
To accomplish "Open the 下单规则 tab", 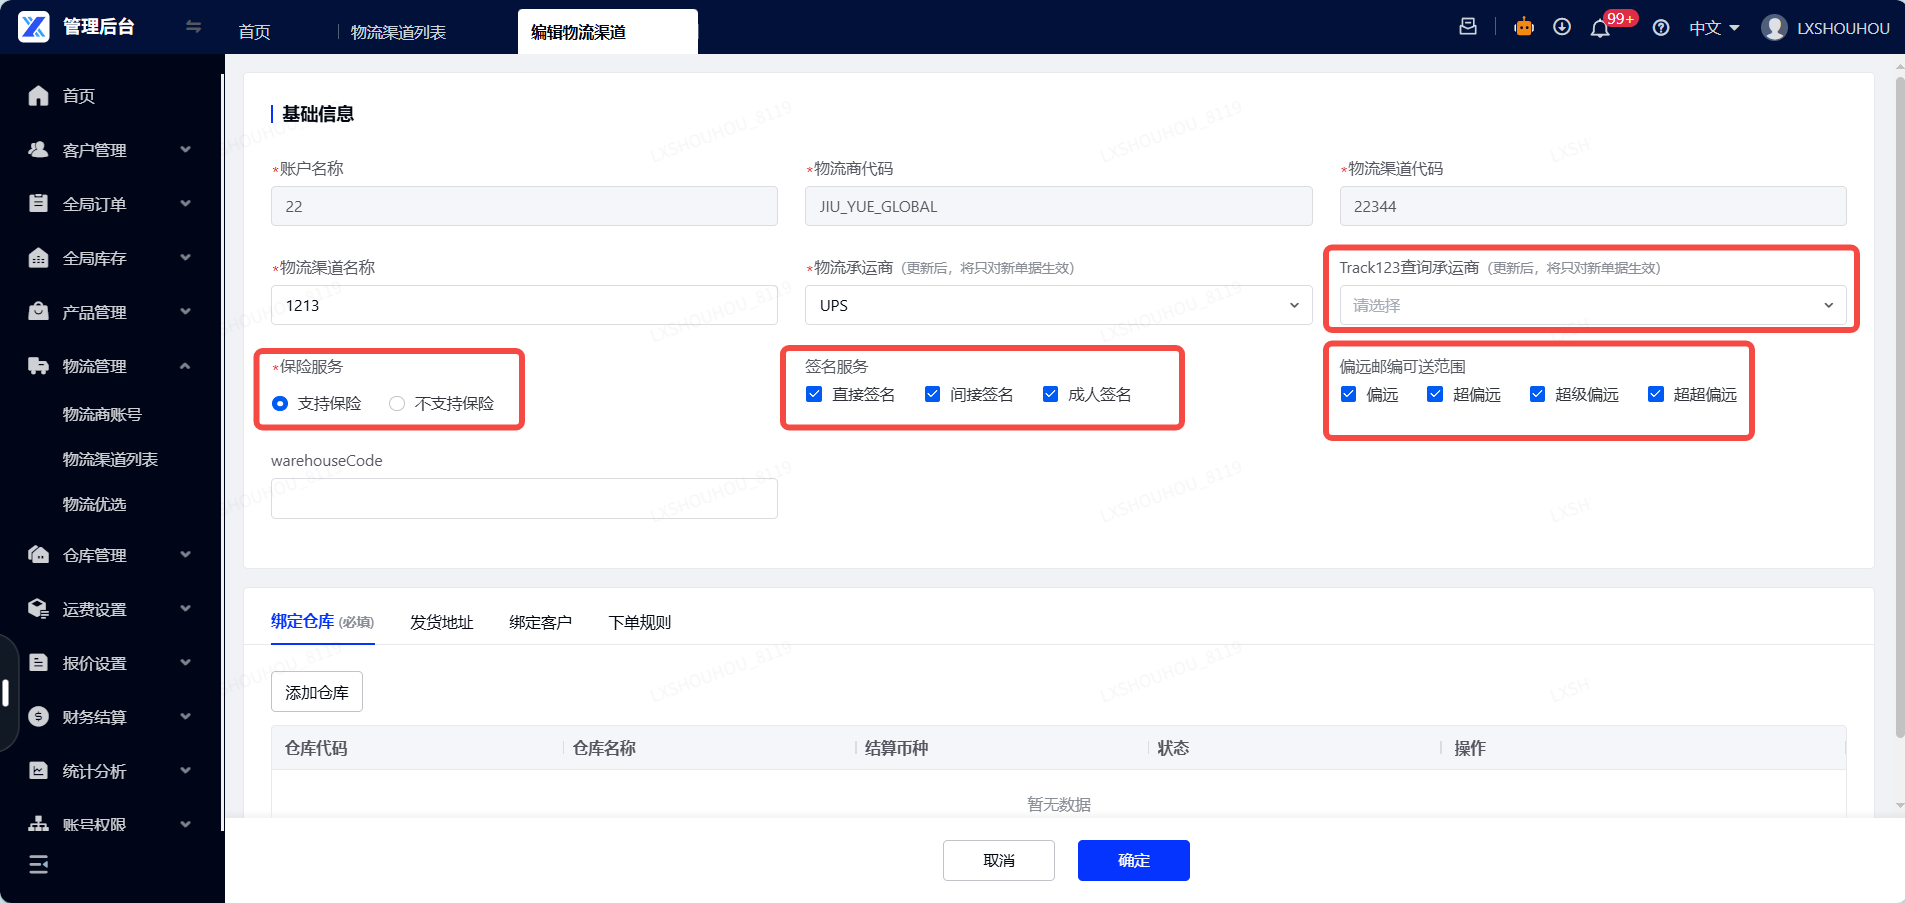I will tap(640, 623).
